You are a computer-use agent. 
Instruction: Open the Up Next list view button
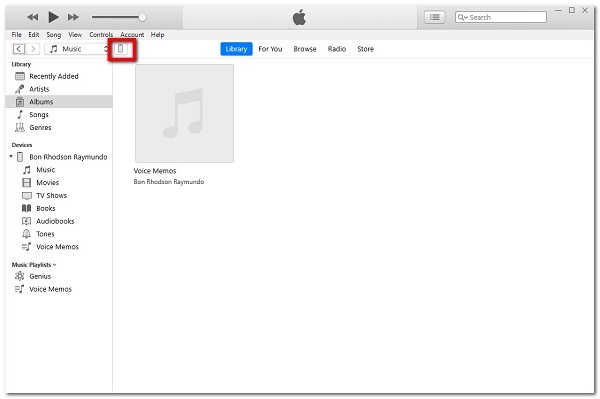[x=434, y=17]
